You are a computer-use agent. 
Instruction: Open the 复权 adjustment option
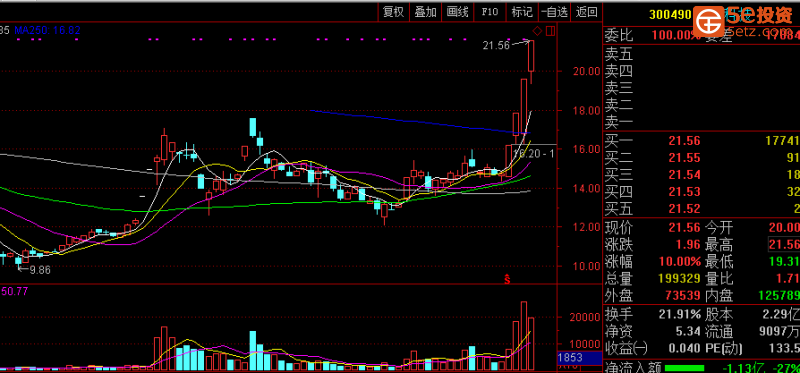coord(393,12)
